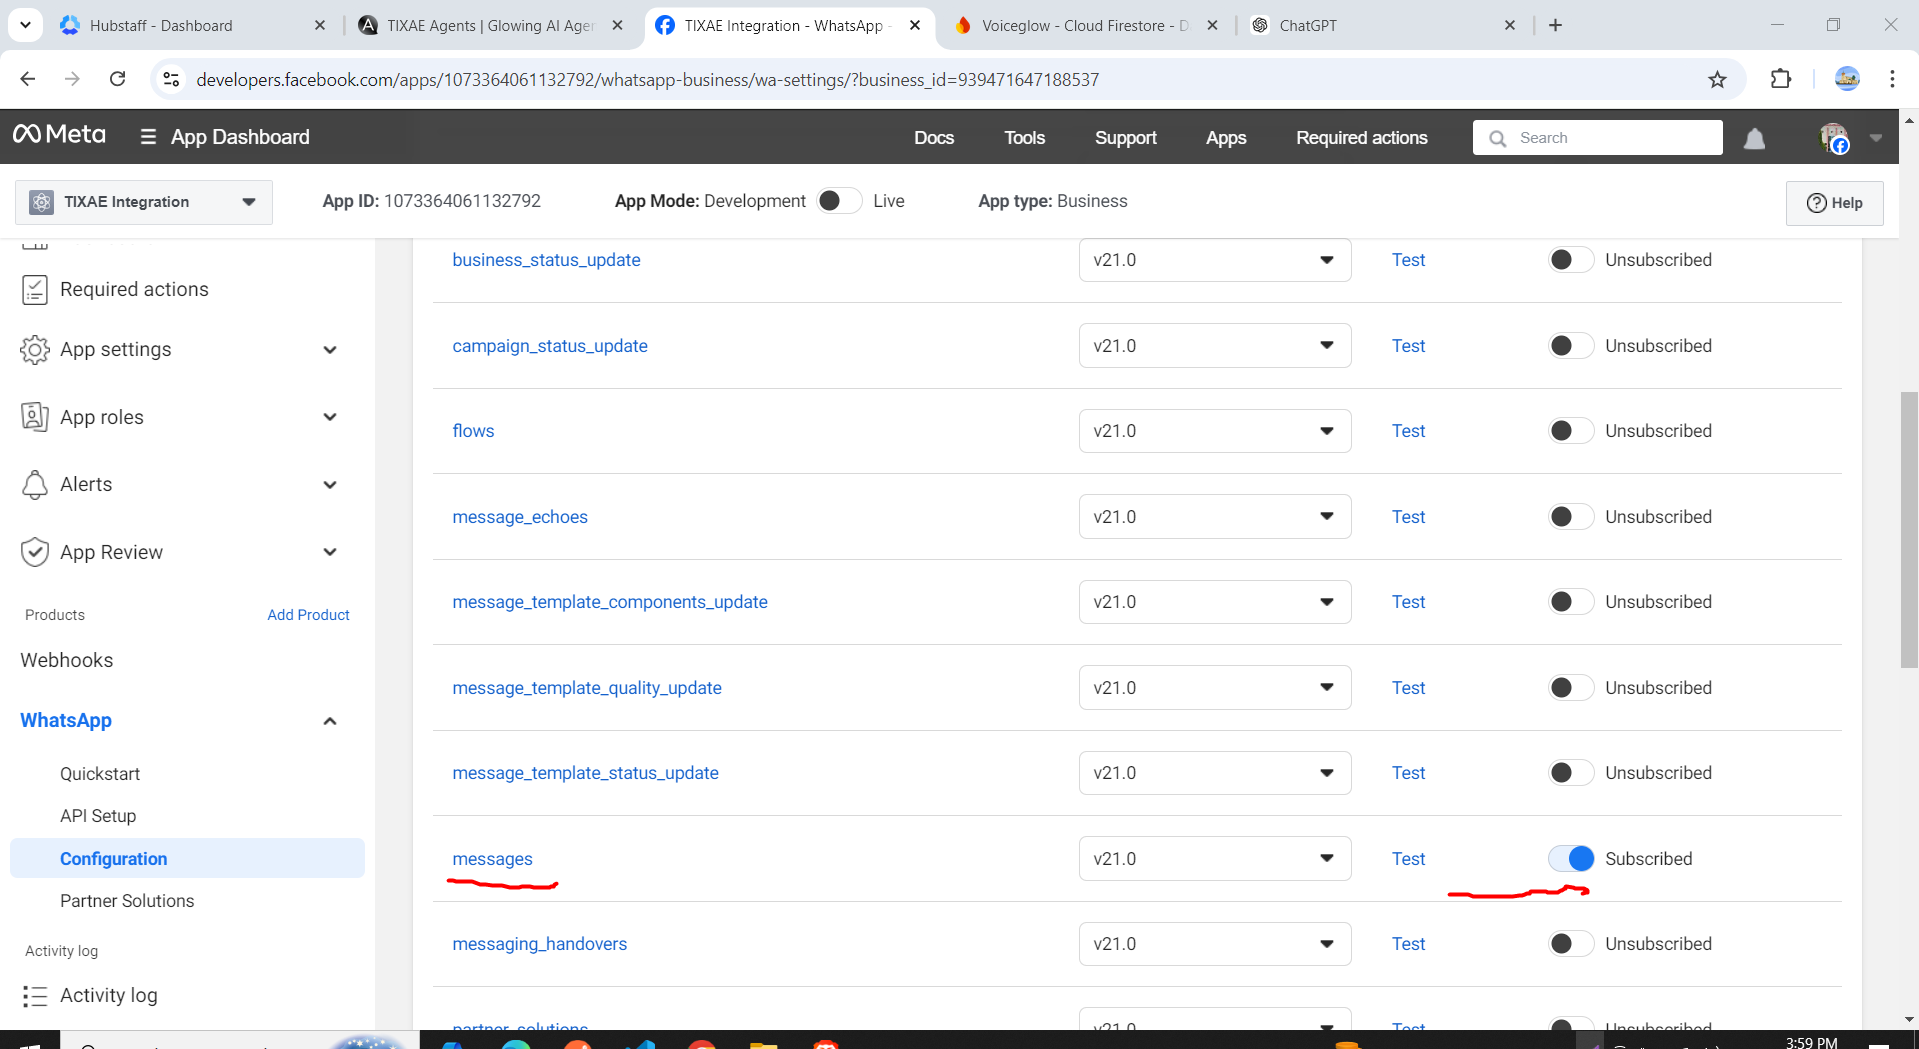
Task: Unsubscribe the messages field toggle
Action: [1570, 859]
